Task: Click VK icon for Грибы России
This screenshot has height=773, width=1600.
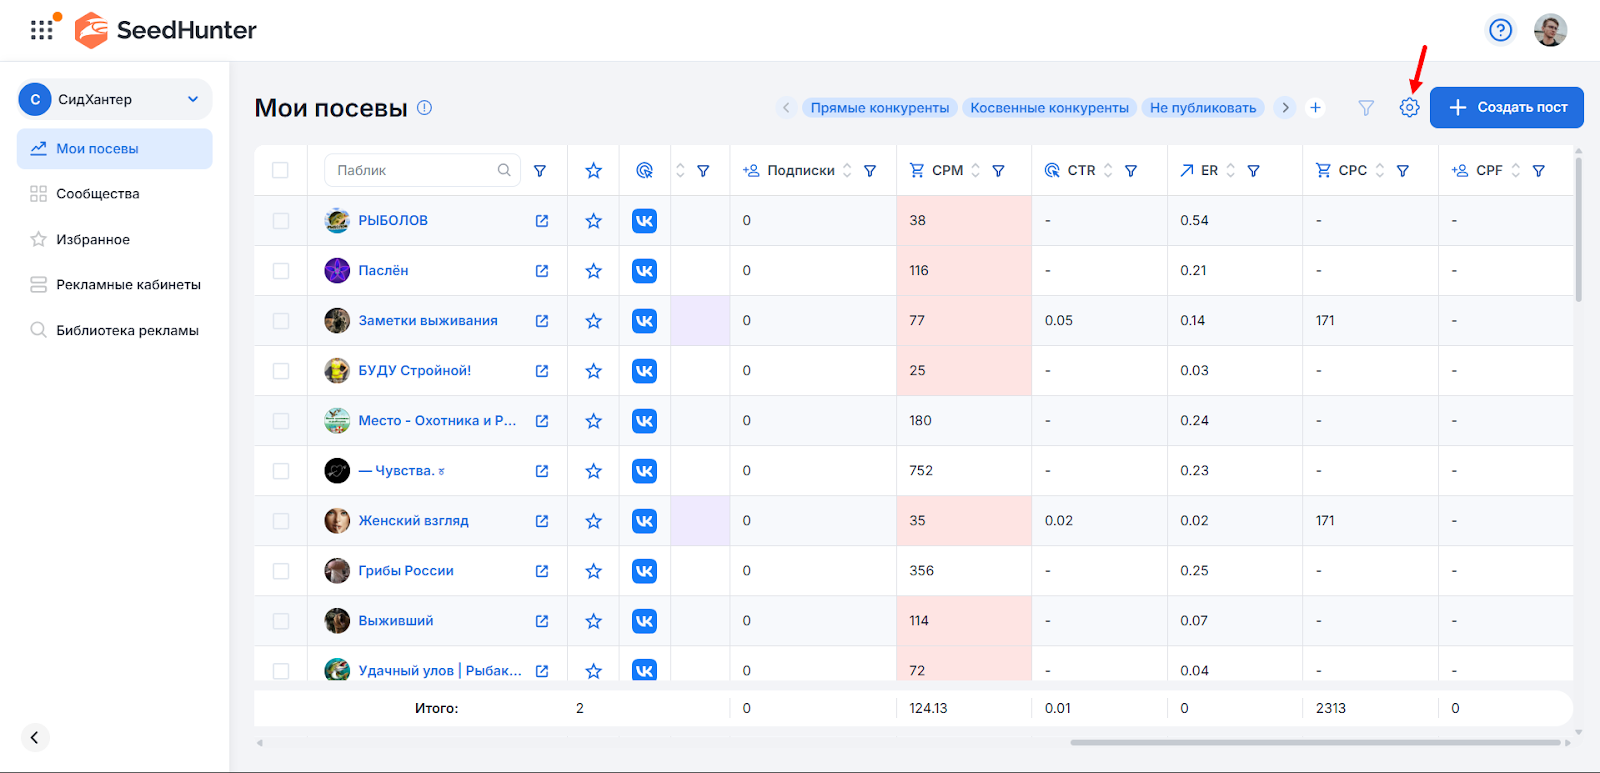Action: [644, 571]
